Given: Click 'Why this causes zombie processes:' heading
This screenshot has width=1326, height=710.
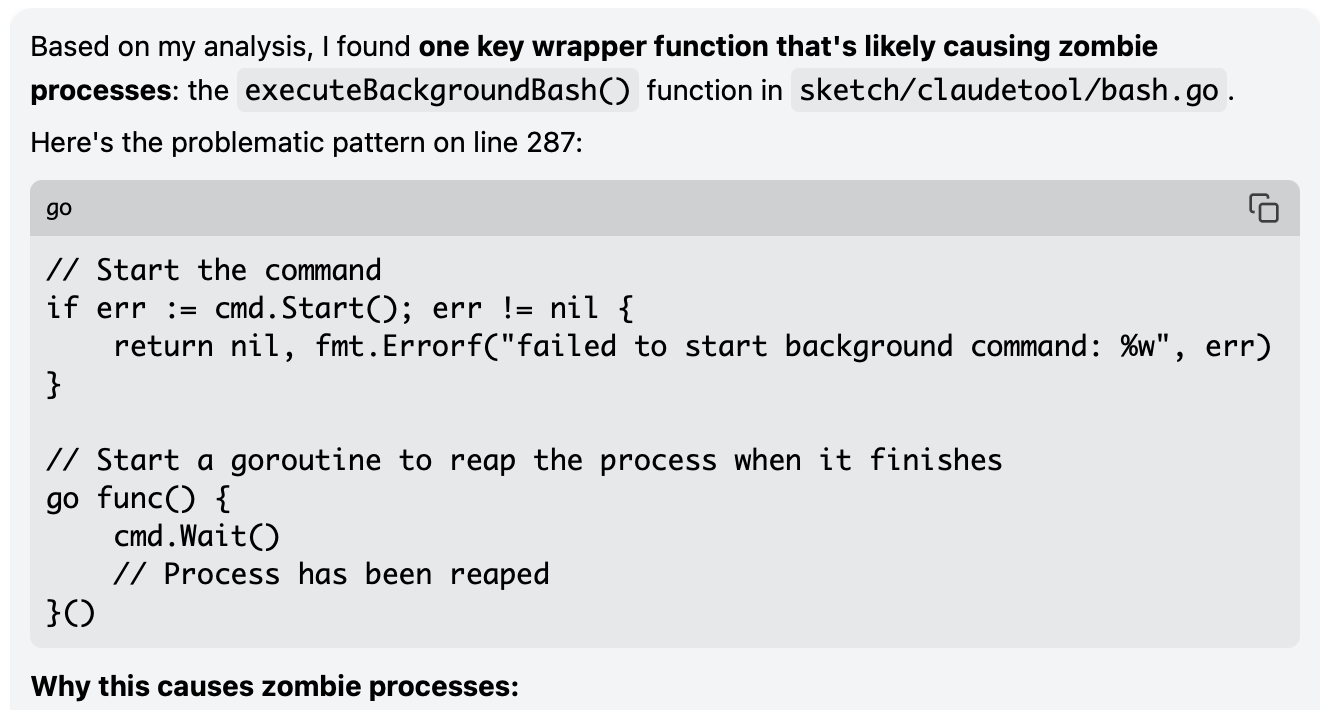Looking at the screenshot, I should [275, 687].
